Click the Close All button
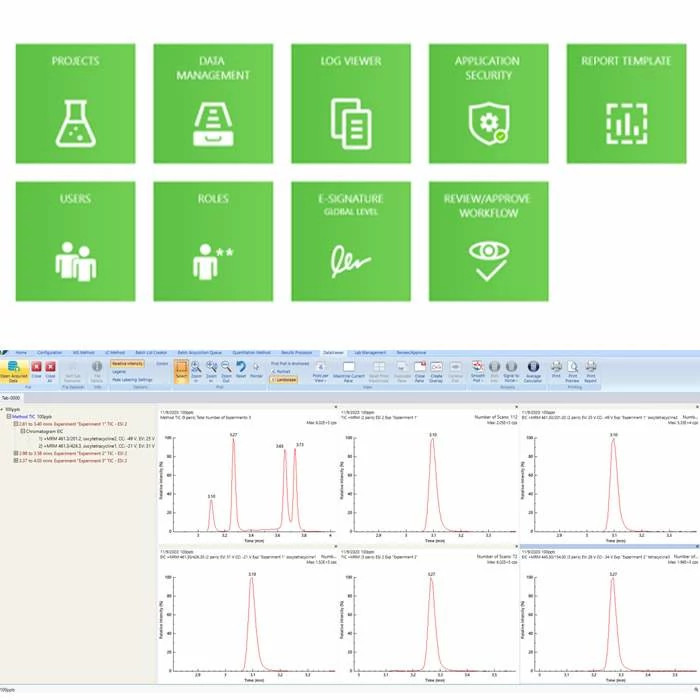The height and width of the screenshot is (700, 700). pos(50,371)
